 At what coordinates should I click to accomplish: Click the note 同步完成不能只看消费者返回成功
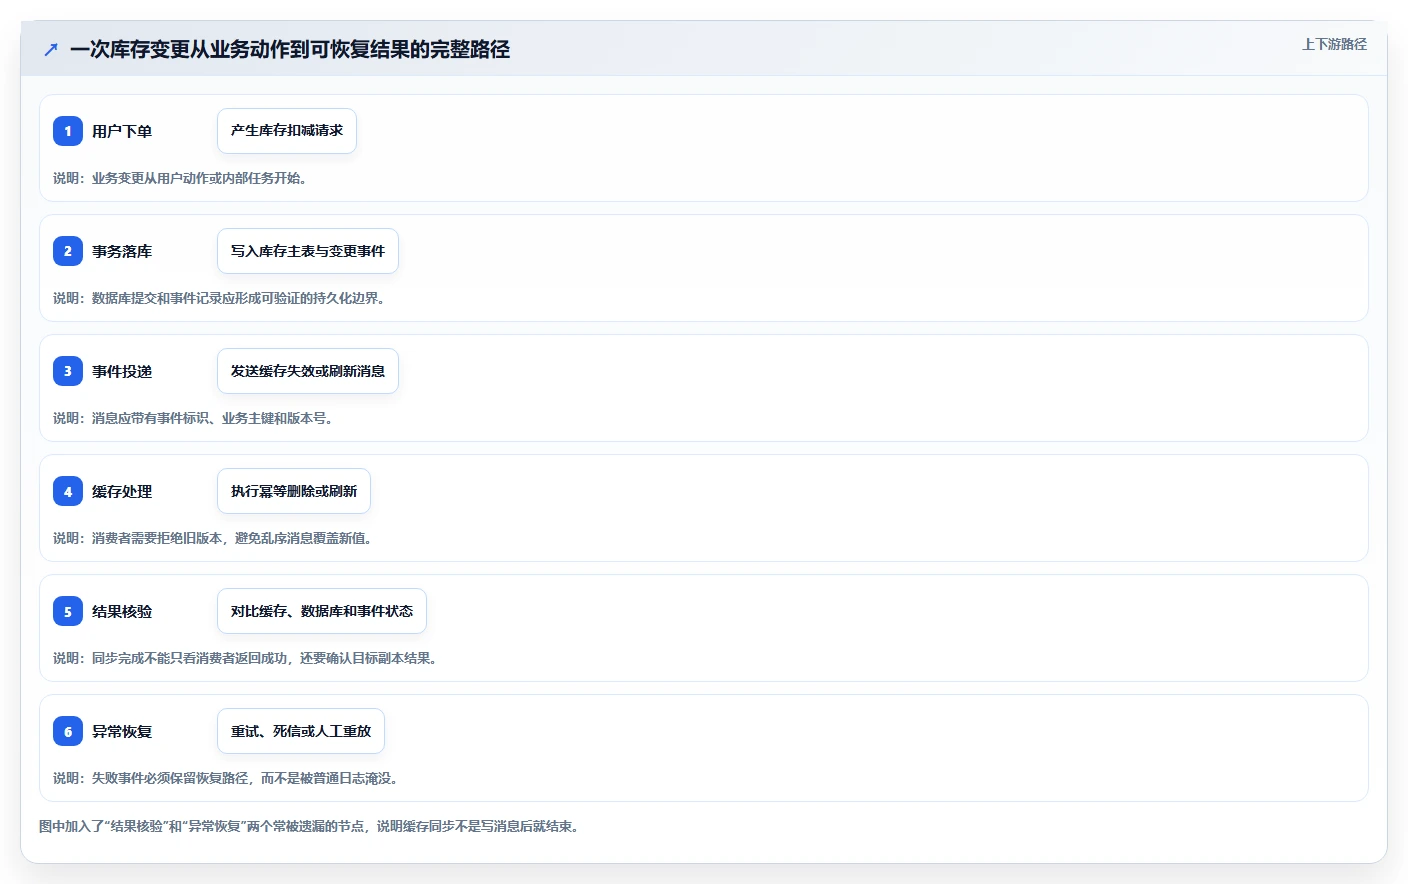[x=190, y=658]
